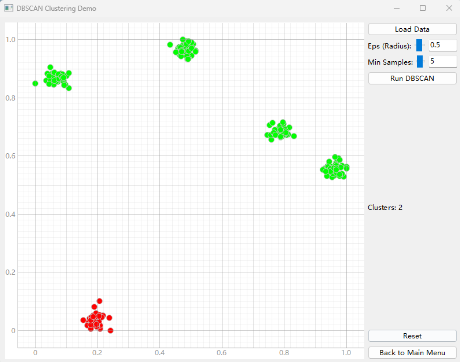
Task: Focus the Min Samples field showing 5
Action: click(x=442, y=61)
